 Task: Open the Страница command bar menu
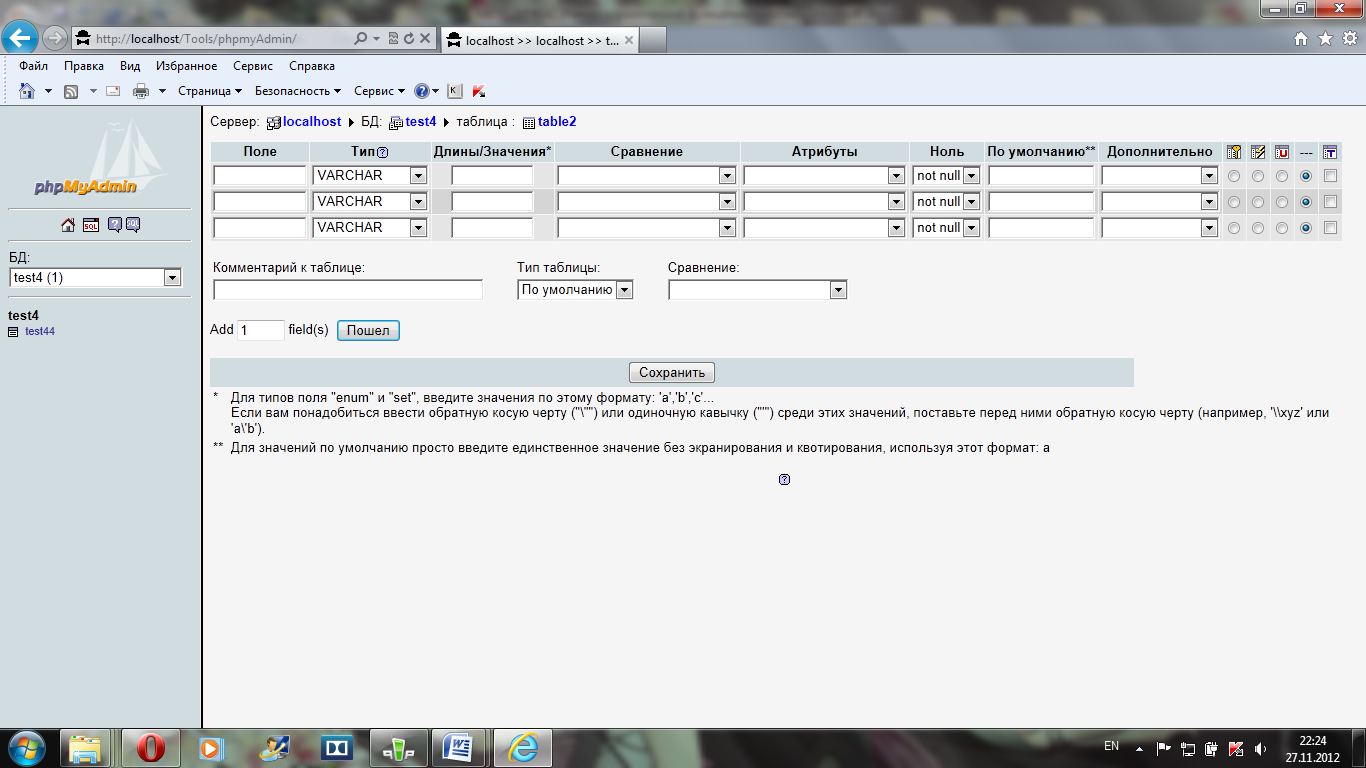[210, 91]
